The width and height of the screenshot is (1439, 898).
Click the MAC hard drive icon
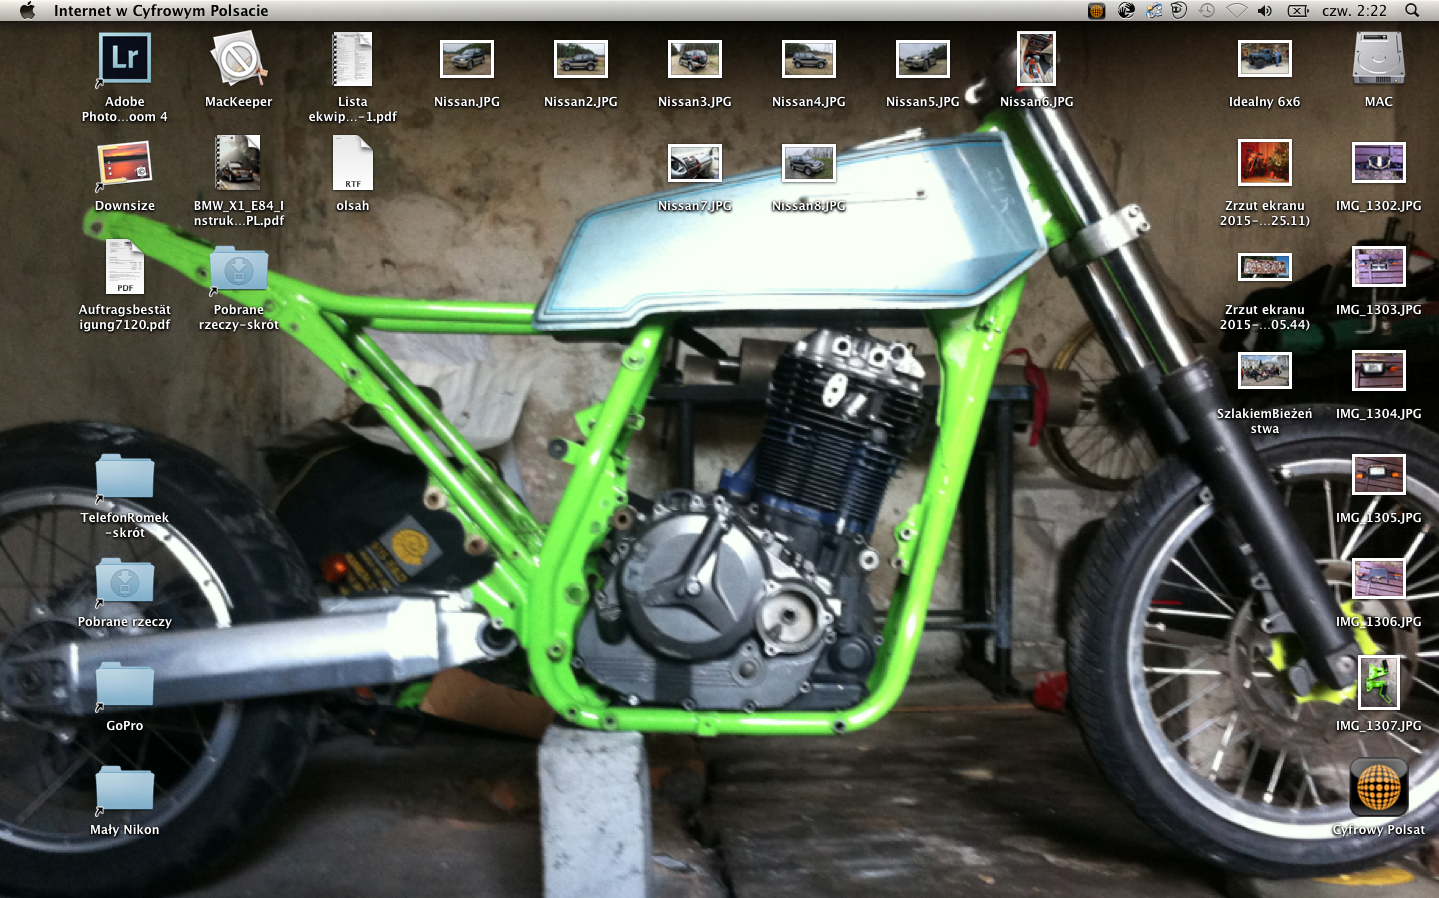tap(1378, 59)
